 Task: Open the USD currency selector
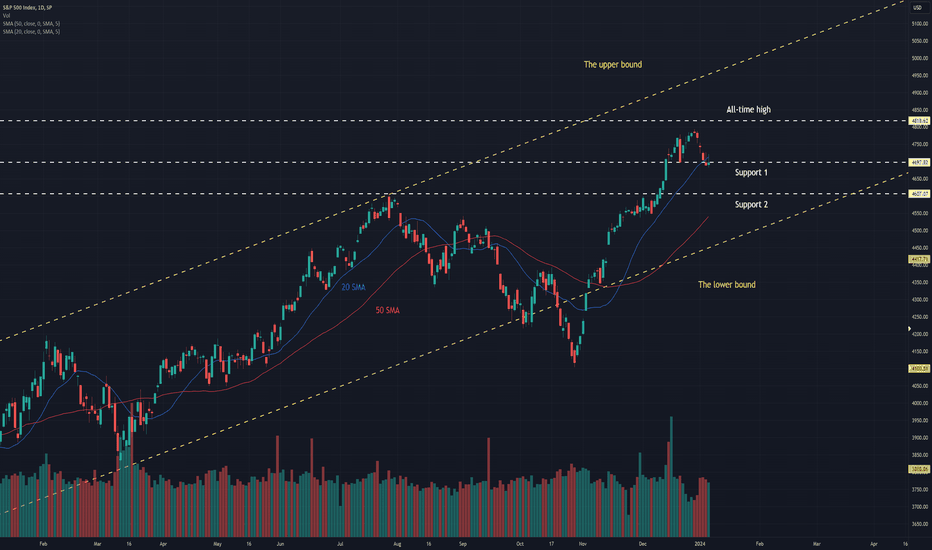[917, 8]
